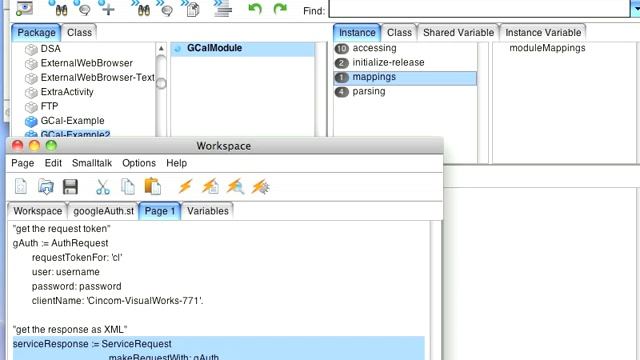This screenshot has height=360, width=640.
Task: Click the Inspect It lightning magnifier icon
Action: (236, 187)
